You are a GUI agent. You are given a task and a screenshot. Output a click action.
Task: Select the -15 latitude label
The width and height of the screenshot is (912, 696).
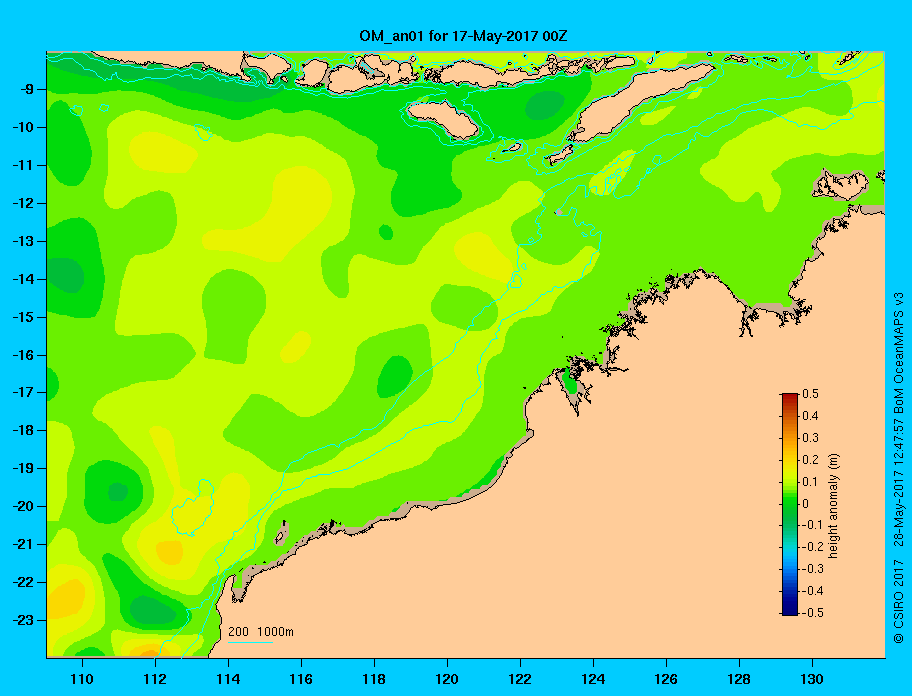click(22, 317)
